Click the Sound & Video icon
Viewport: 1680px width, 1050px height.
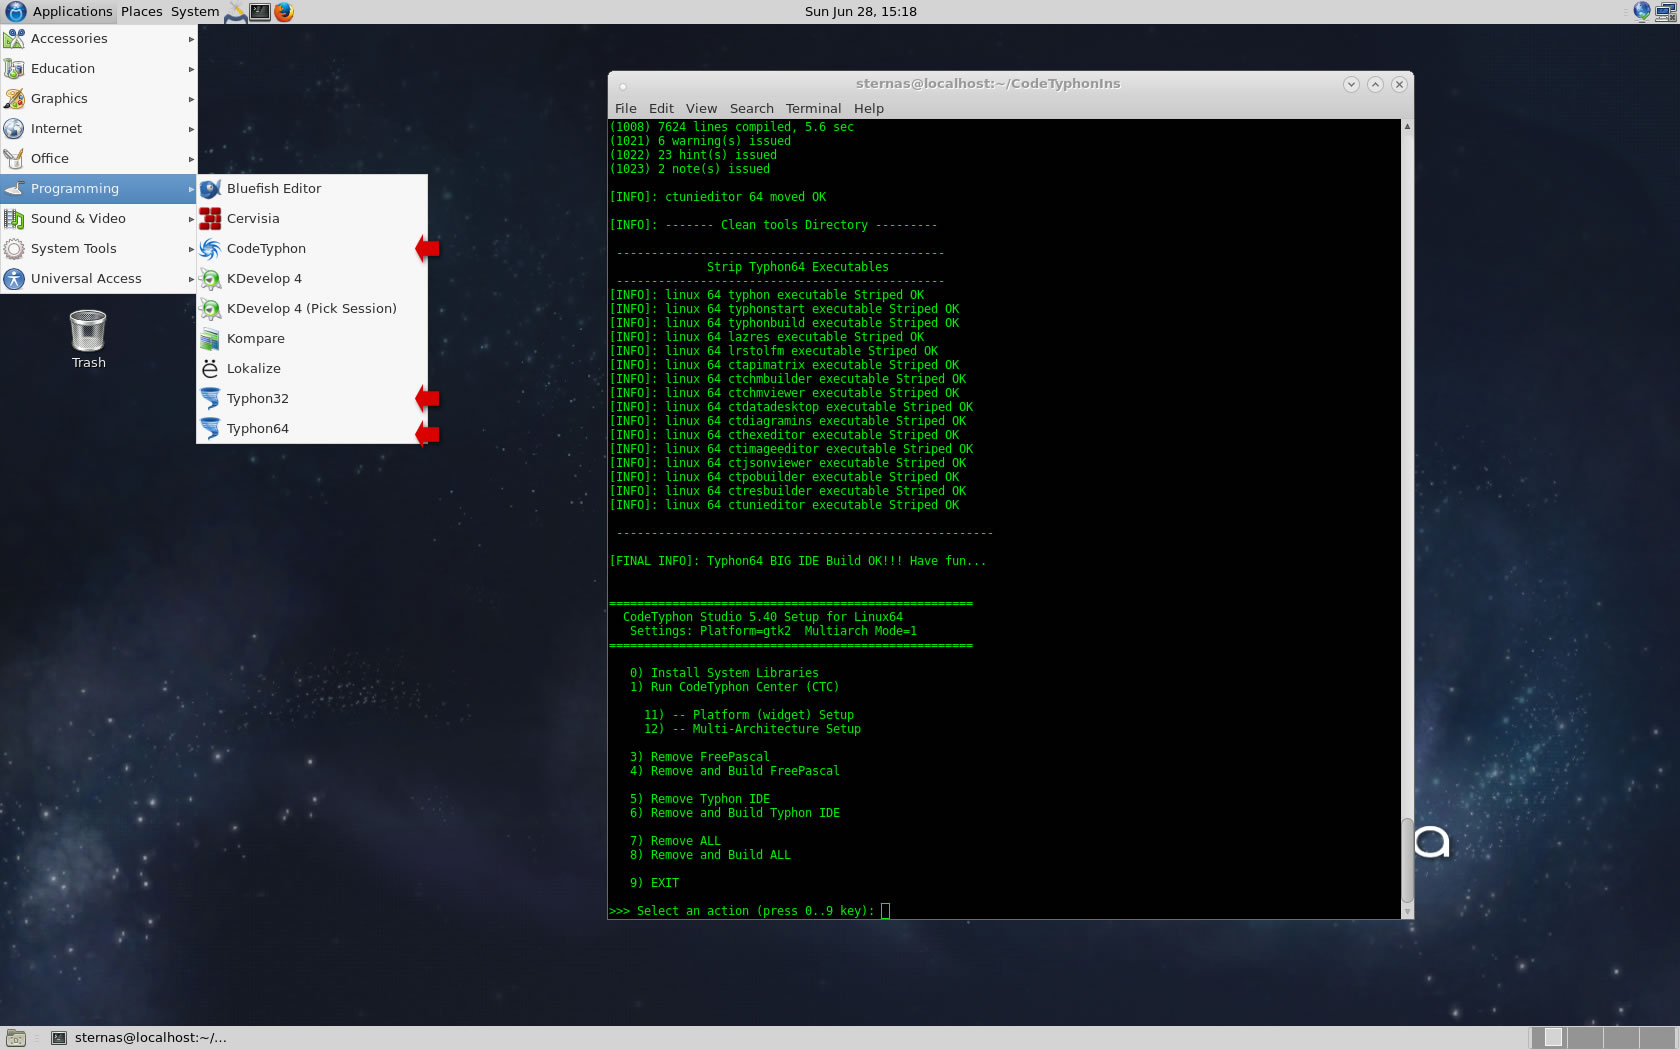click(14, 218)
